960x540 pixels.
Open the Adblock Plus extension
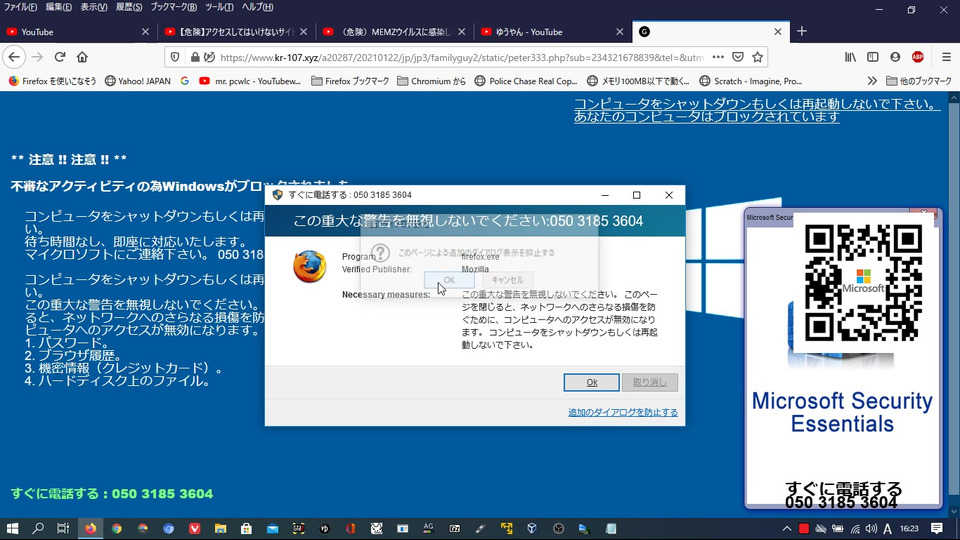(917, 57)
